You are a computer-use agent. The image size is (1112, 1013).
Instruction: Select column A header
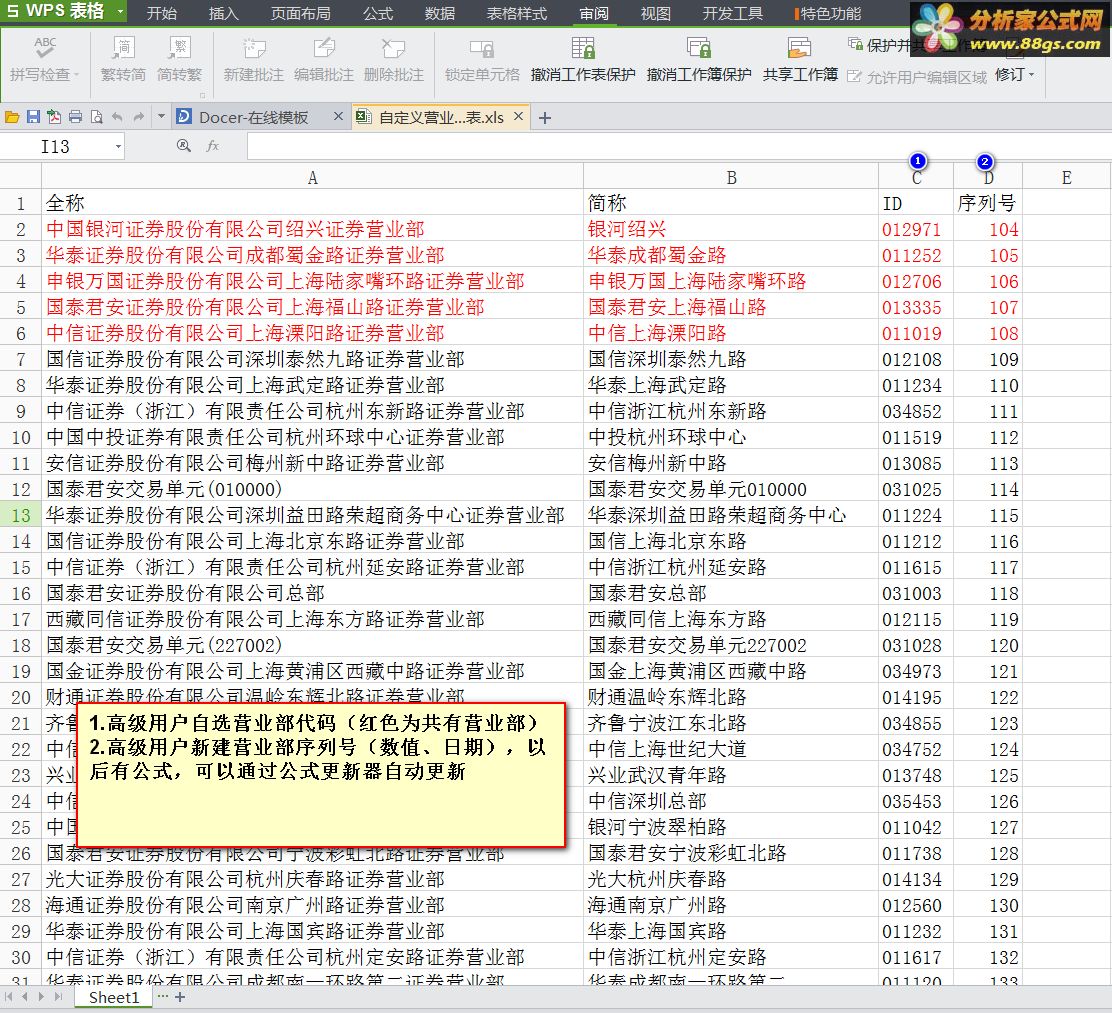tap(312, 177)
